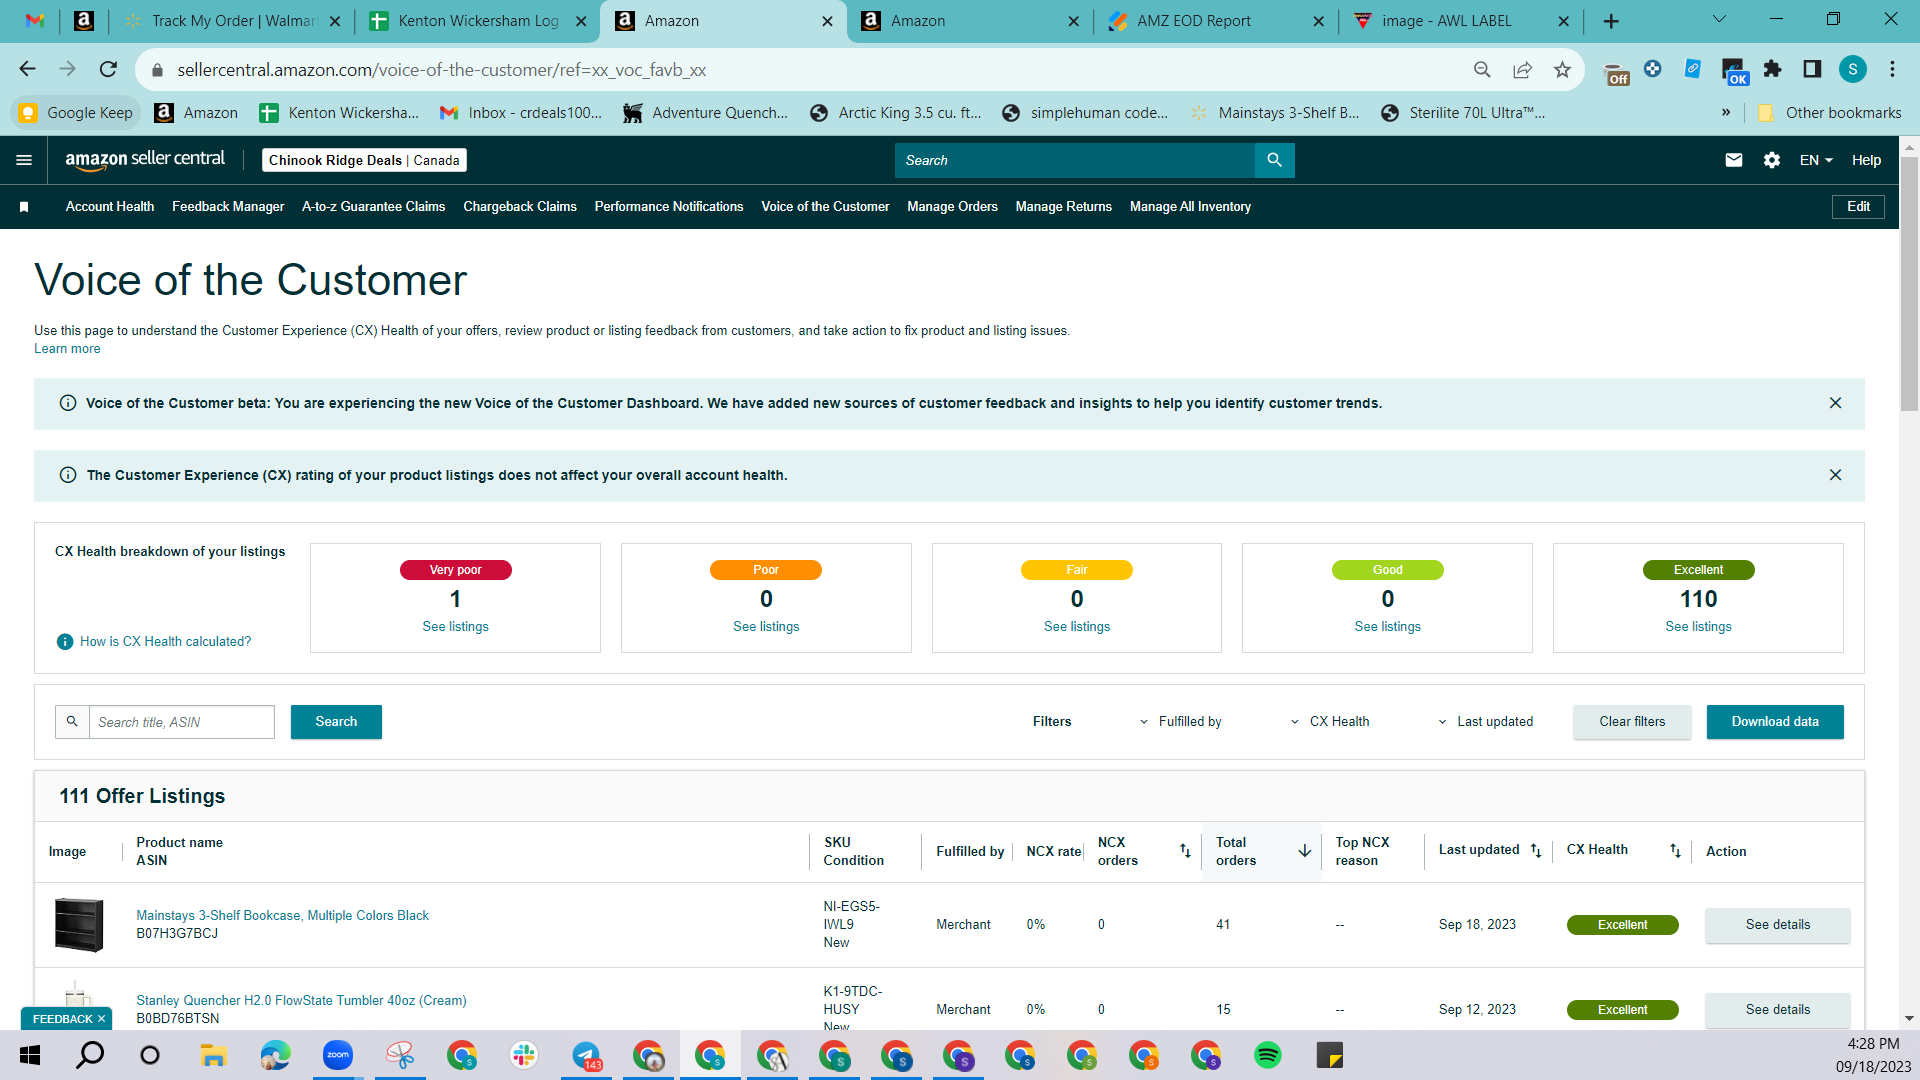Open Slack from the taskbar
1920x1080 pixels.
pyautogui.click(x=524, y=1055)
